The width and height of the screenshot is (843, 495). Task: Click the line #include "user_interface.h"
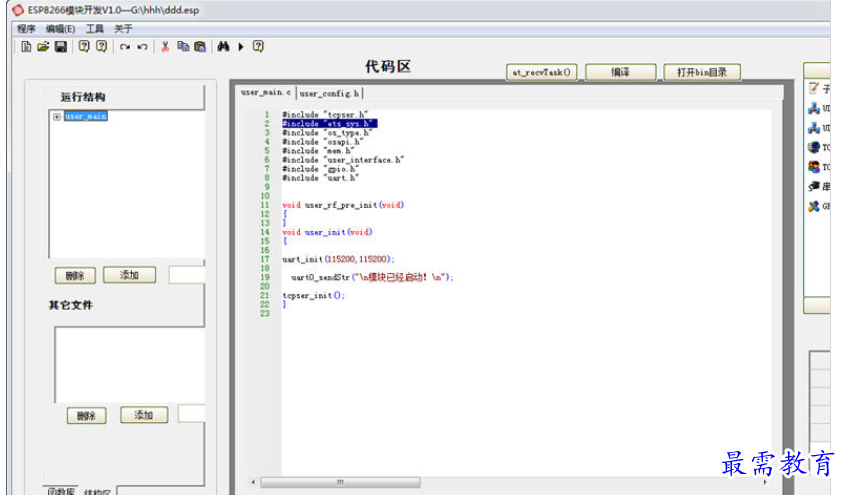(x=343, y=160)
